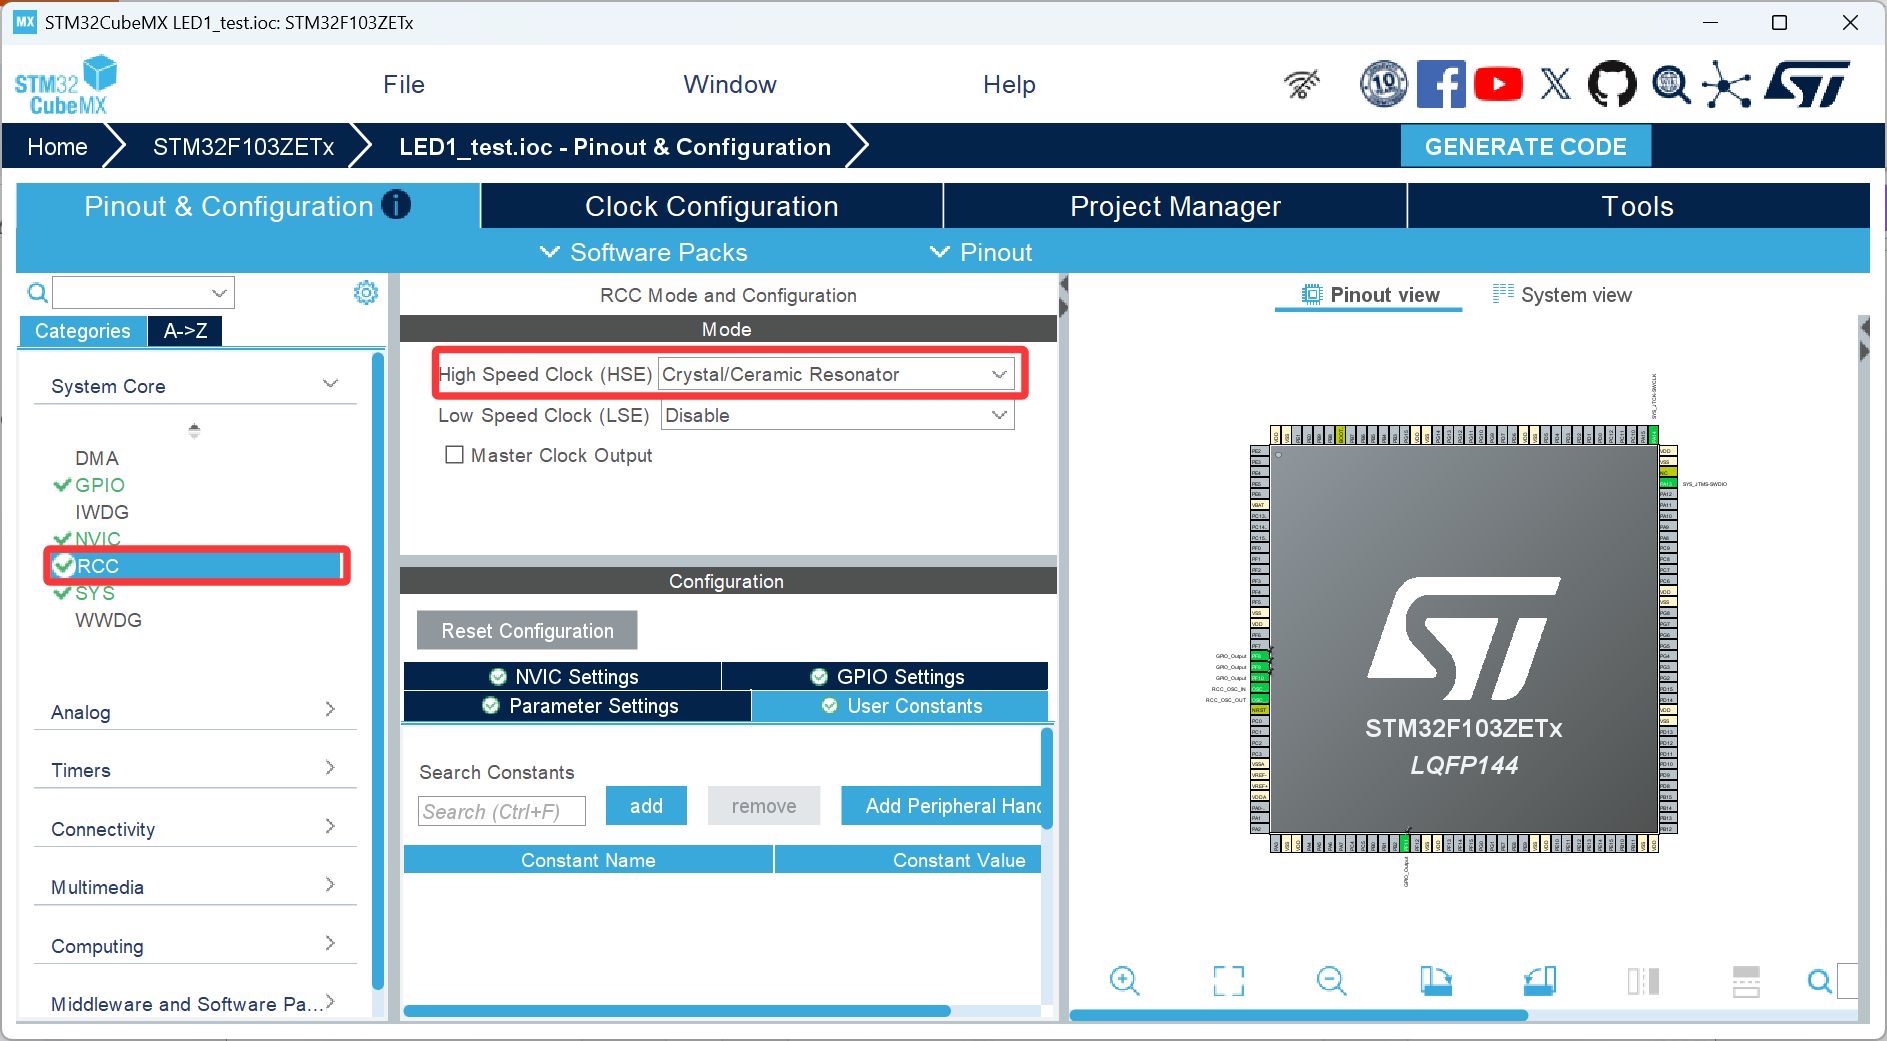Expand the Software Packs menu
1887x1041 pixels.
[x=644, y=252]
